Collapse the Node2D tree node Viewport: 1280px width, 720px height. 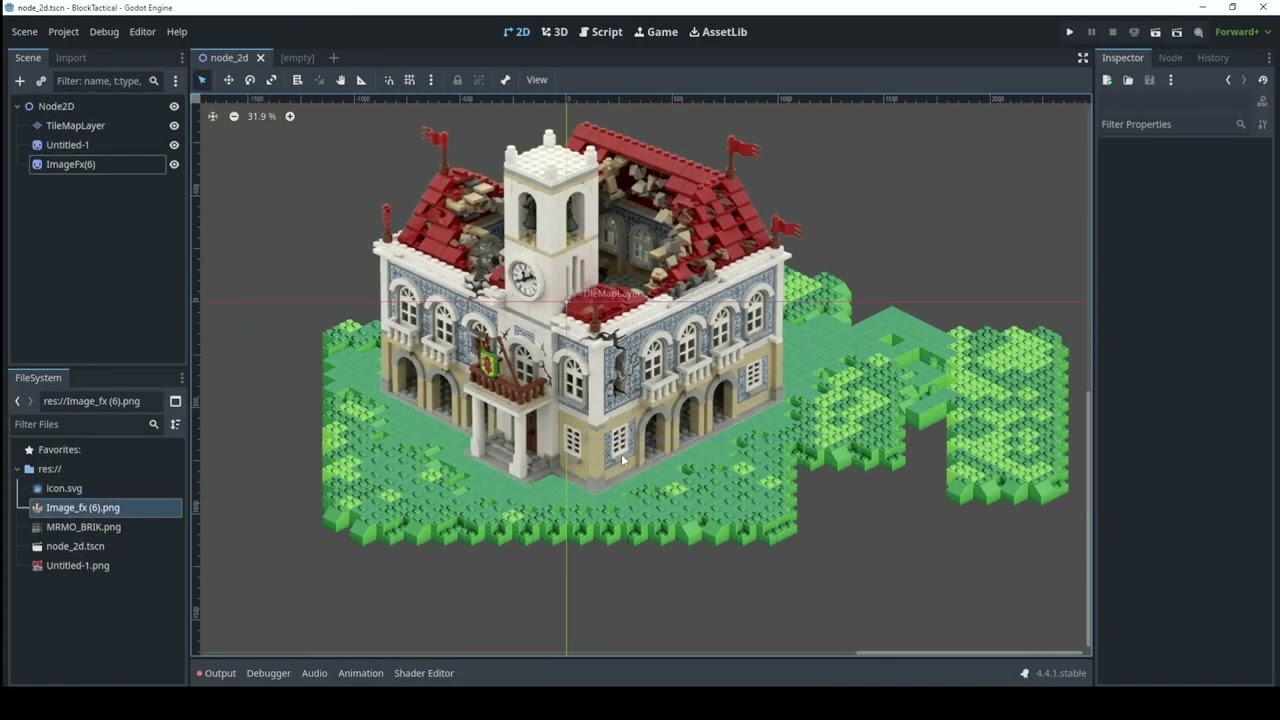(x=17, y=106)
